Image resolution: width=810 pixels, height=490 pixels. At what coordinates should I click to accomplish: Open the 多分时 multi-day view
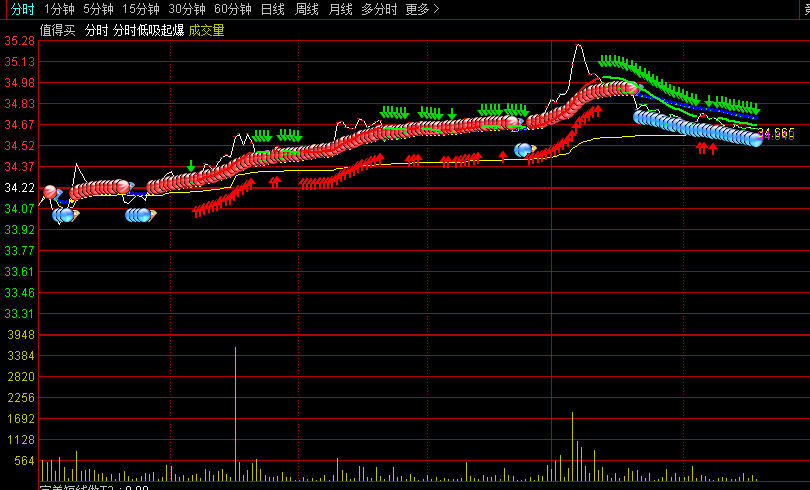coord(379,9)
